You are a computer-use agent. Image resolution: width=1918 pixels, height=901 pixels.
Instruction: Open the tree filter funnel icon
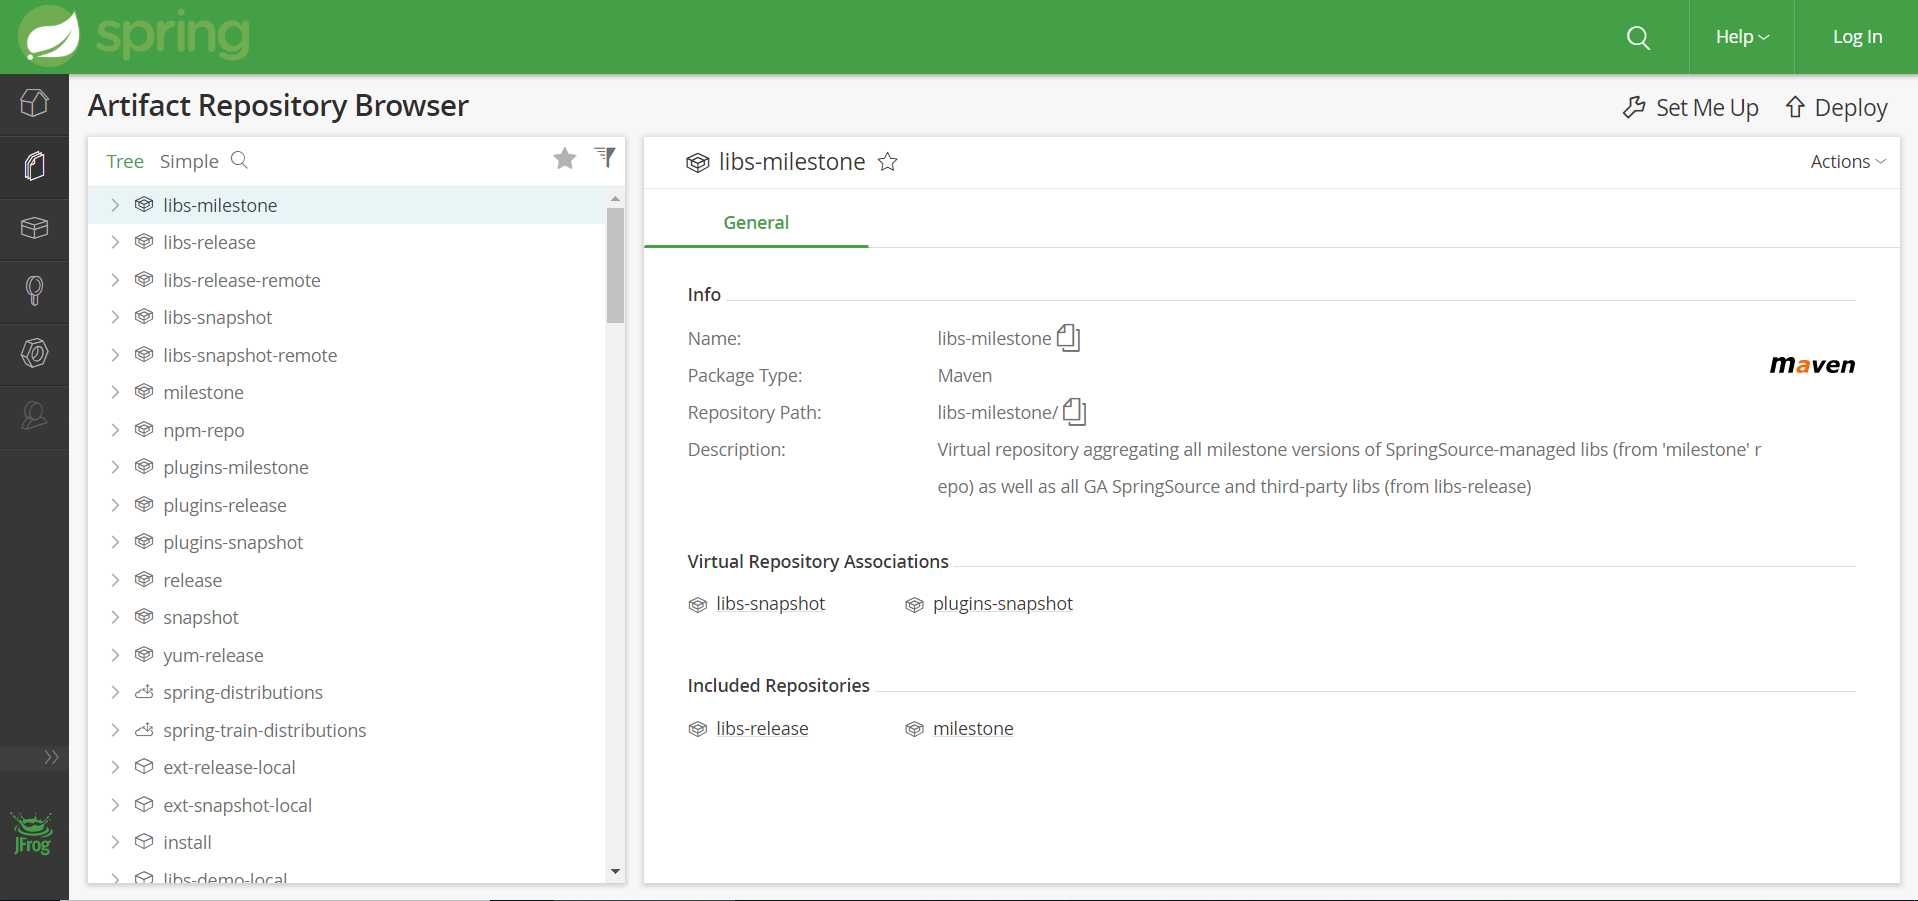[x=605, y=157]
